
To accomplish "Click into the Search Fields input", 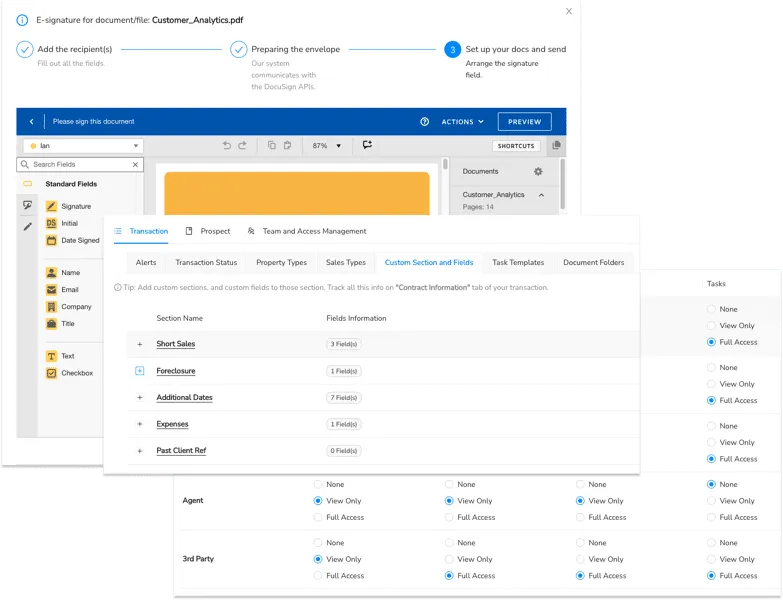I will pos(80,164).
